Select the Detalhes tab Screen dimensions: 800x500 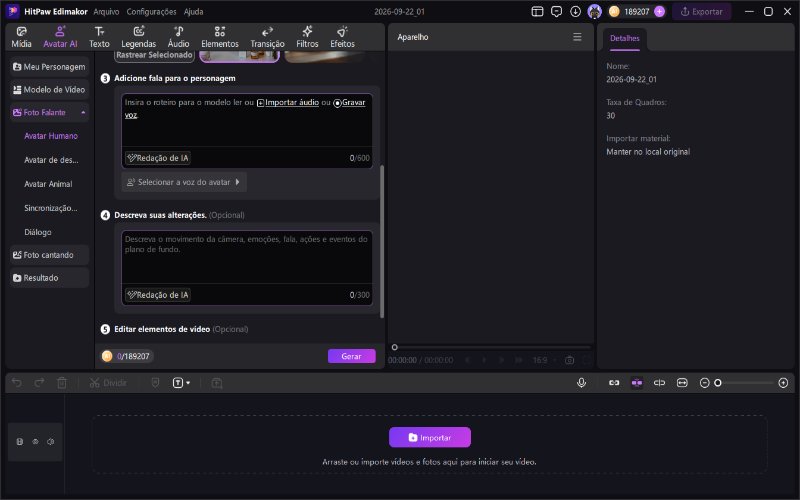click(624, 38)
